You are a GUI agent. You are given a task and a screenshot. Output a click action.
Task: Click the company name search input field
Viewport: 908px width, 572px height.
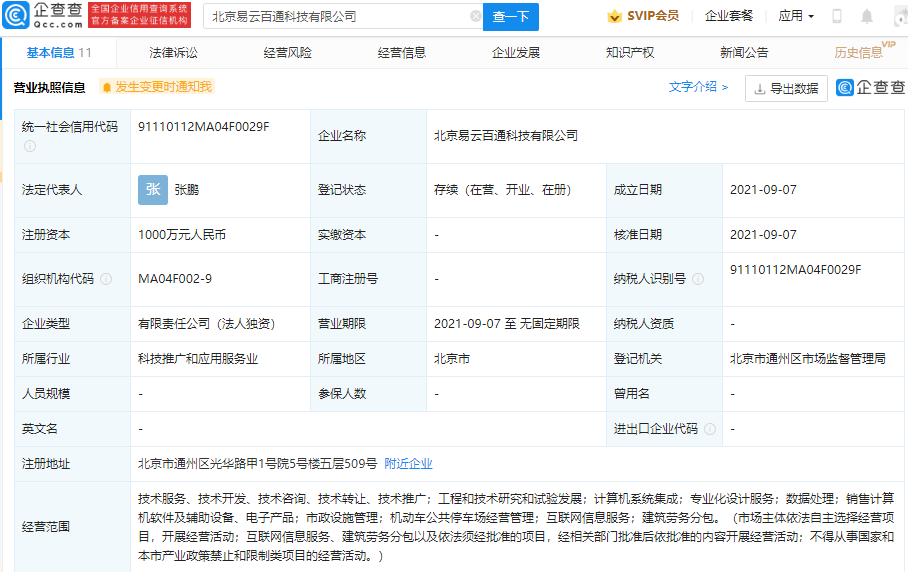click(335, 16)
